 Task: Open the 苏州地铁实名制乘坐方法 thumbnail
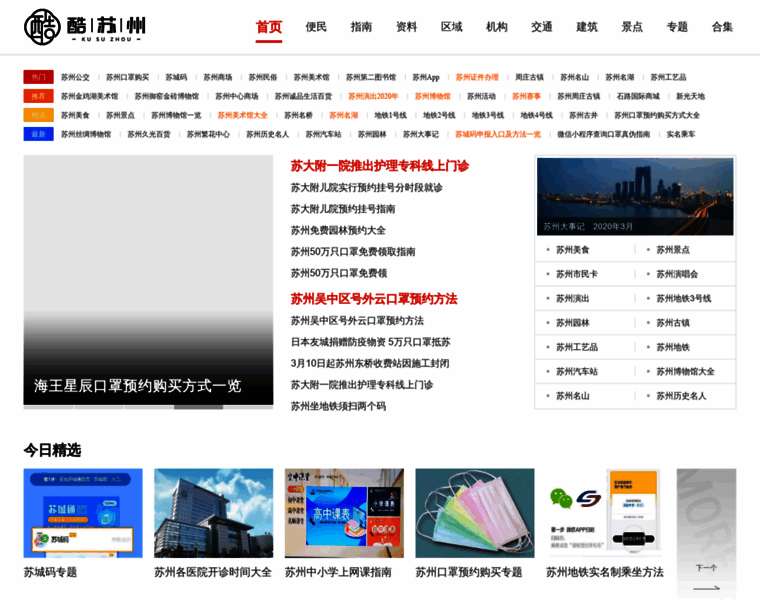[605, 513]
